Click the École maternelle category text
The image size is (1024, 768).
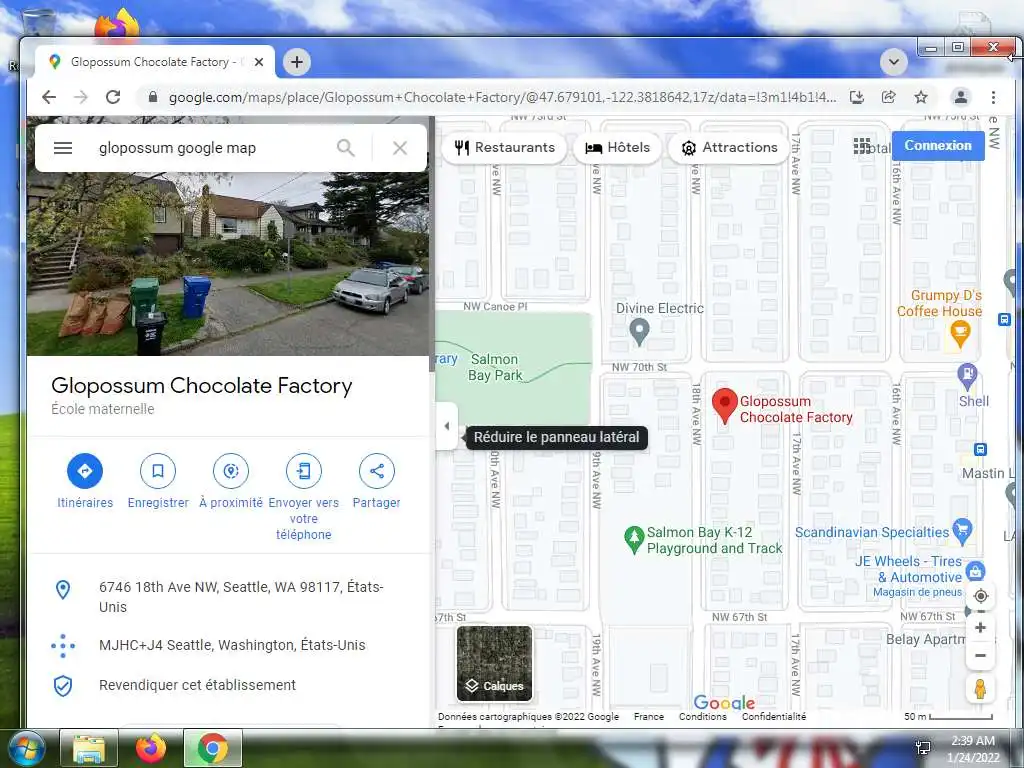103,409
